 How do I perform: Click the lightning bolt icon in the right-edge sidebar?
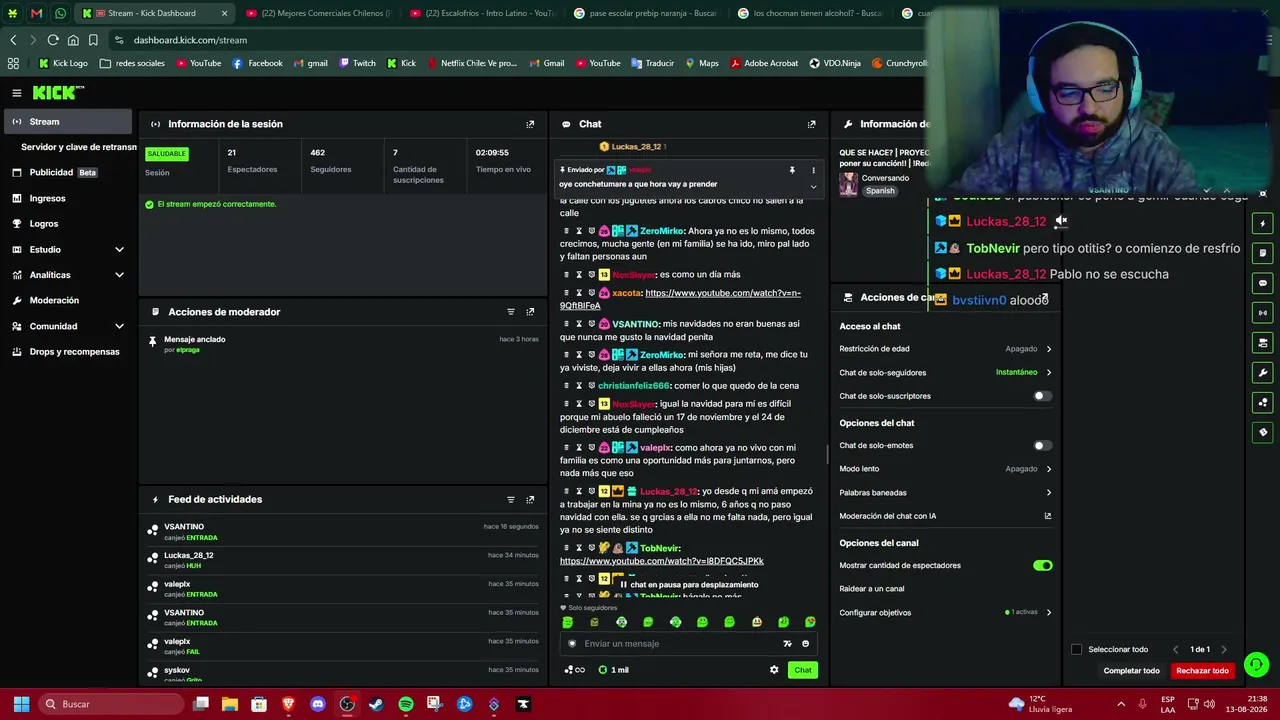(1263, 223)
